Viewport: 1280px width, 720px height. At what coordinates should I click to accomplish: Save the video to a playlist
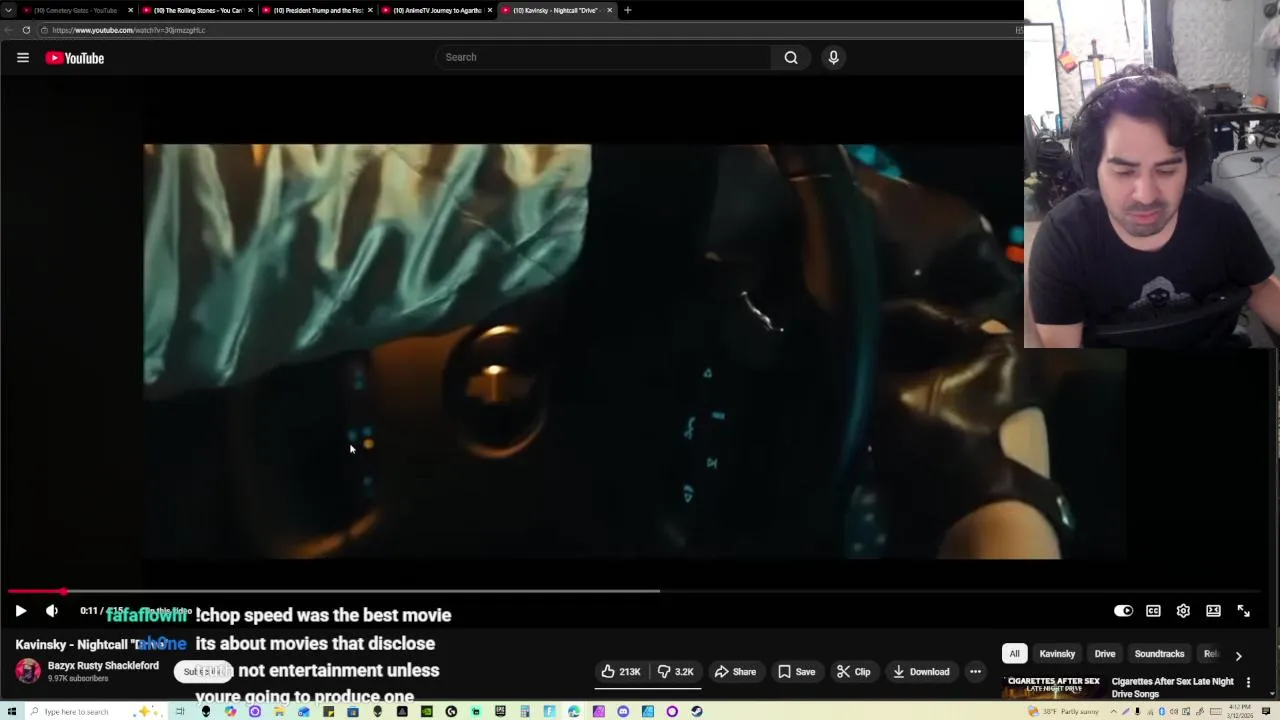tap(797, 672)
